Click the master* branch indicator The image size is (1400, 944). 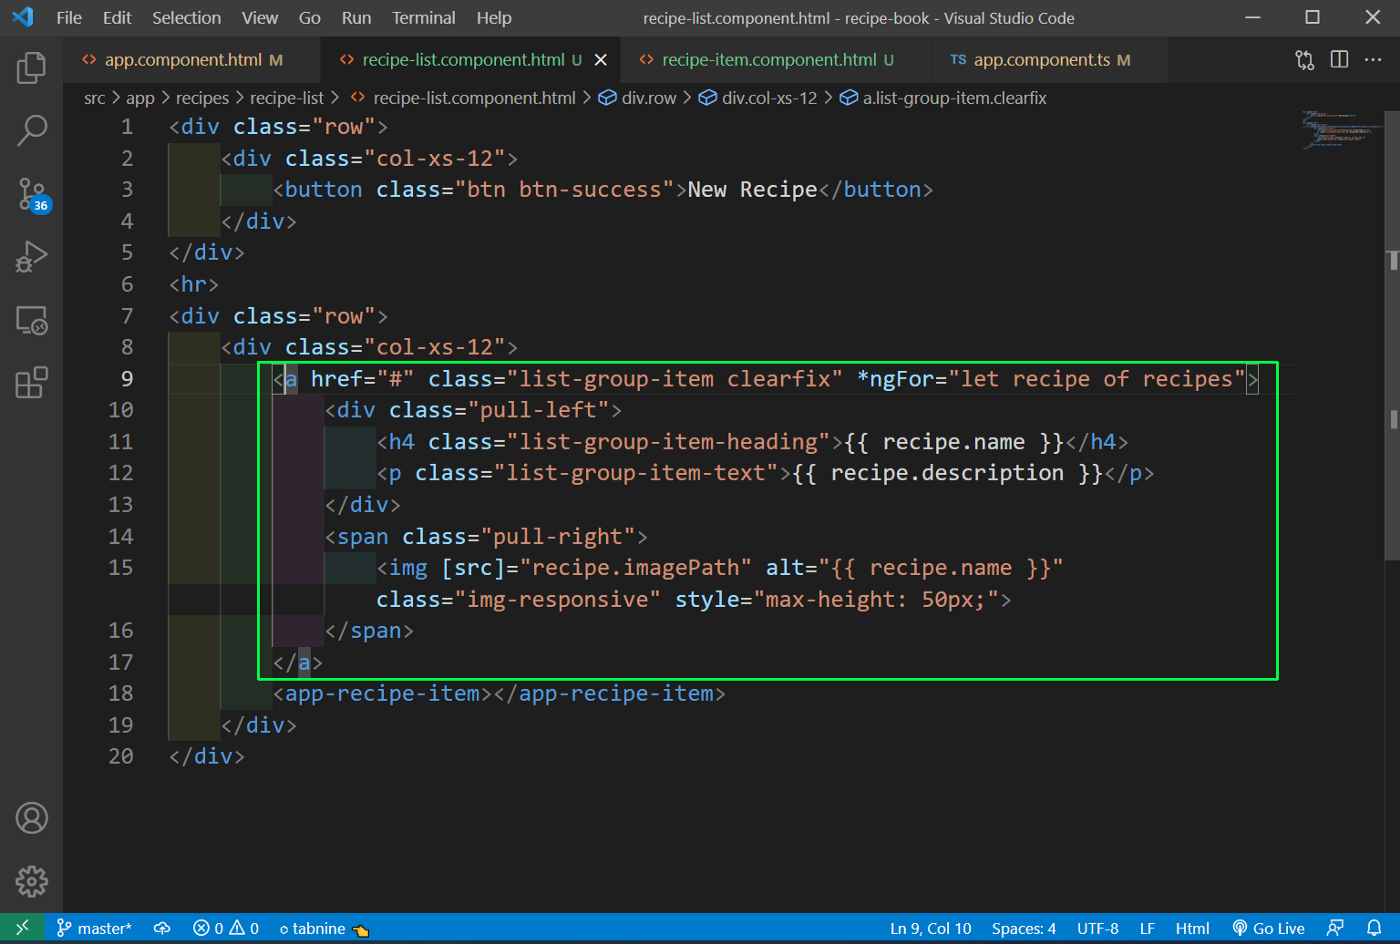pyautogui.click(x=94, y=928)
